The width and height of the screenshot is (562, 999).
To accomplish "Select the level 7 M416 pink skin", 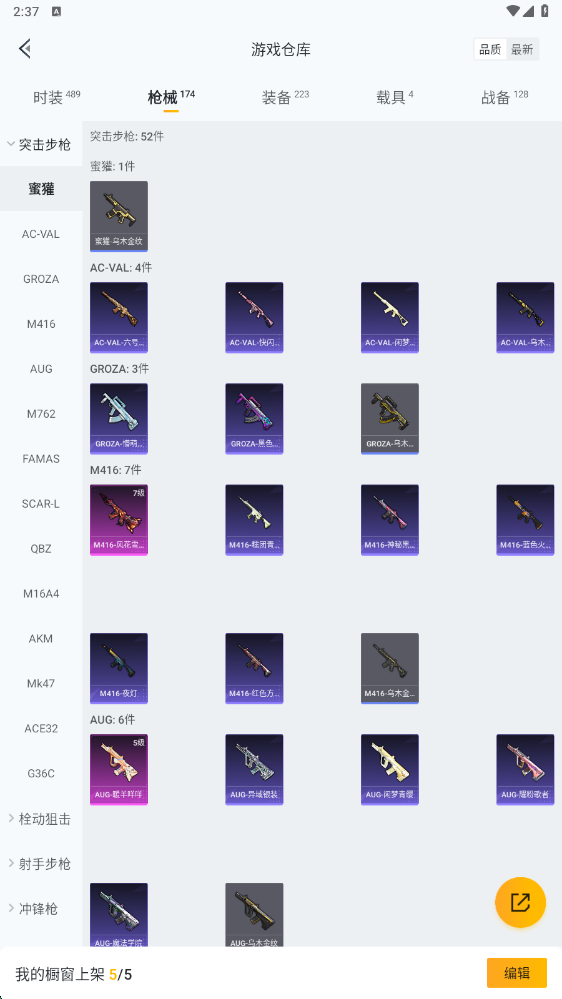I will click(x=119, y=520).
